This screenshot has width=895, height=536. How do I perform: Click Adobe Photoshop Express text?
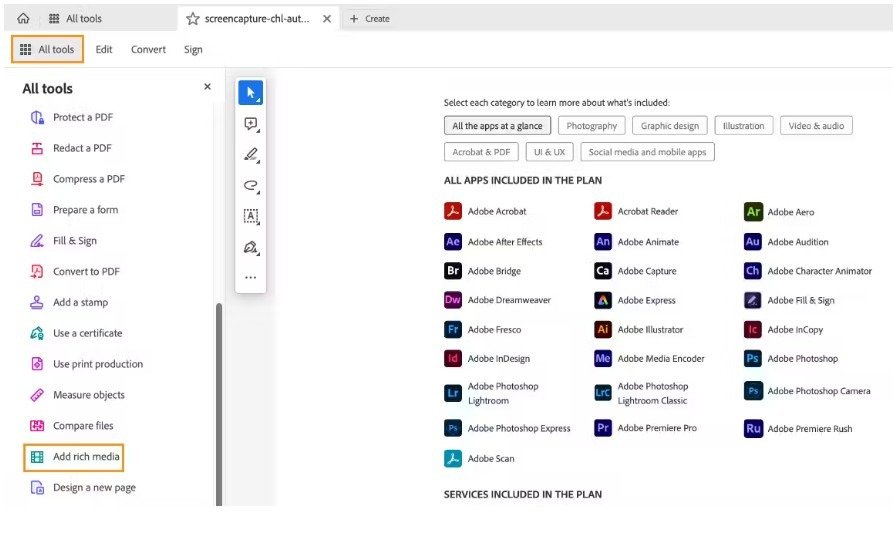(519, 428)
